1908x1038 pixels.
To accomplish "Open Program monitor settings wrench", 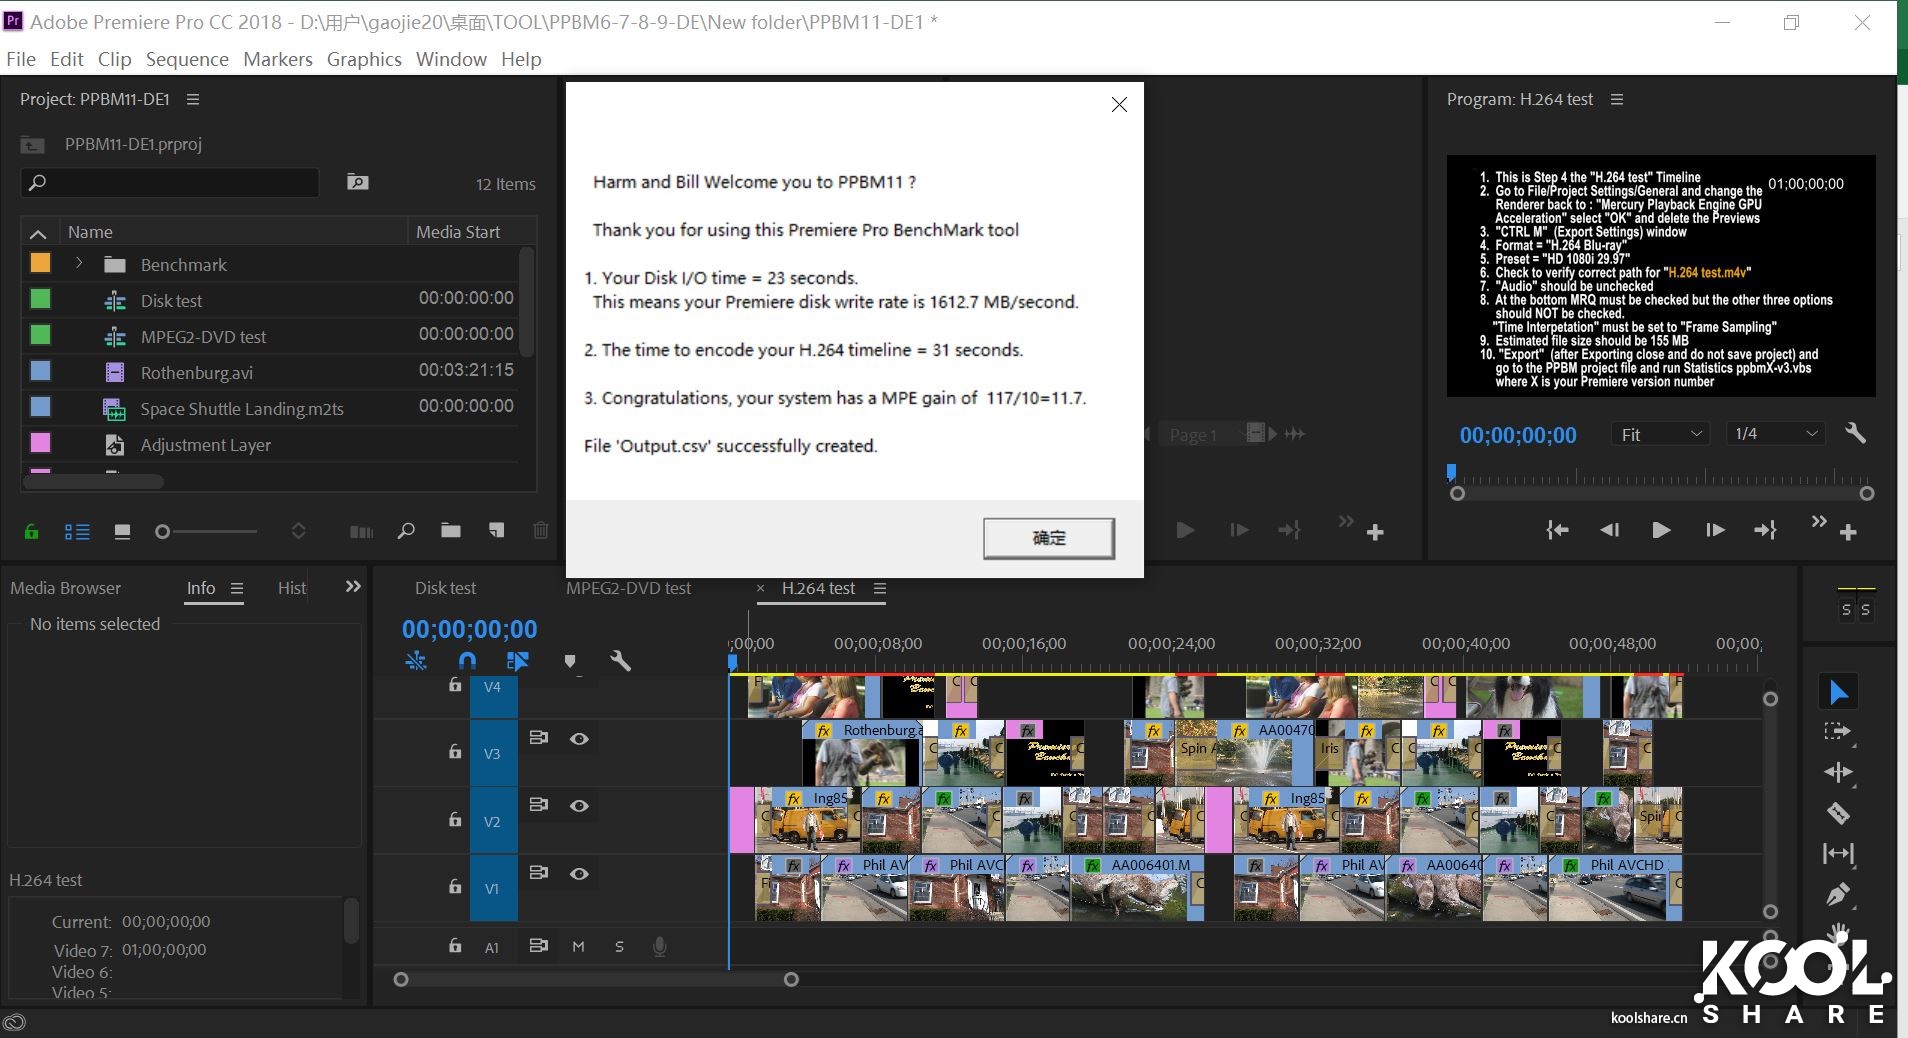I will coord(1855,433).
